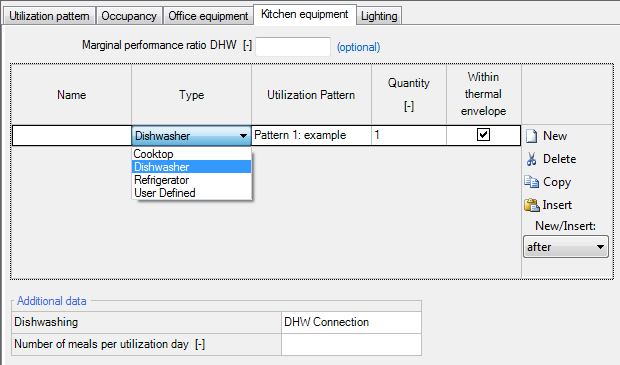Uncheck the Within thermal envelope checkbox
620x365 pixels.
click(x=483, y=134)
